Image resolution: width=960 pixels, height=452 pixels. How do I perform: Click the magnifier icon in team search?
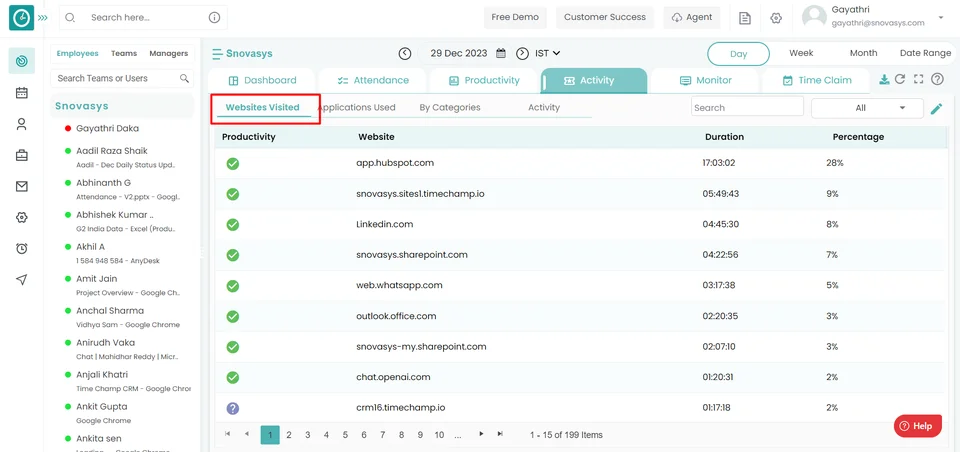(x=184, y=78)
